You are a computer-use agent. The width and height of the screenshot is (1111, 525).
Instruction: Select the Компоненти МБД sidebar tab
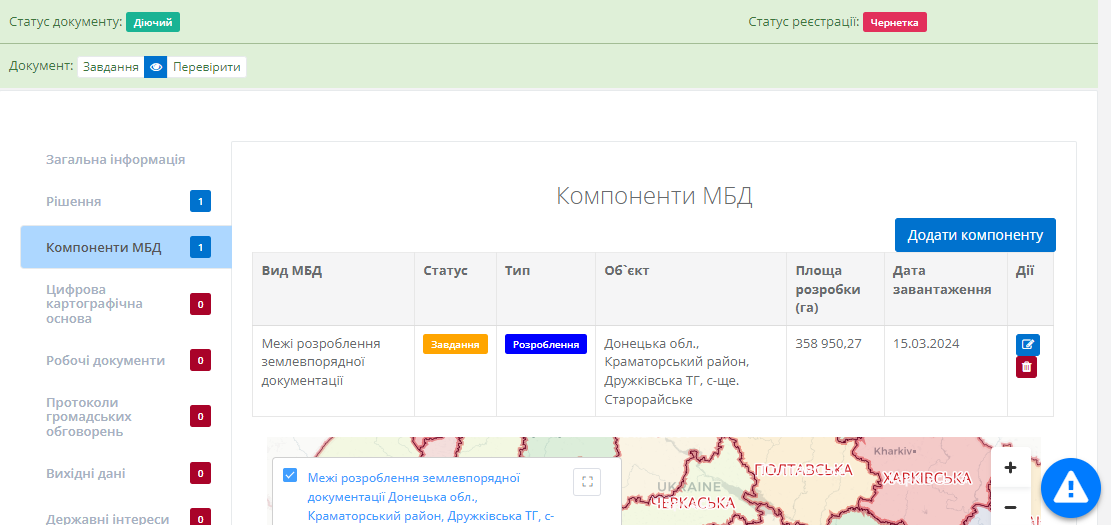tap(103, 247)
